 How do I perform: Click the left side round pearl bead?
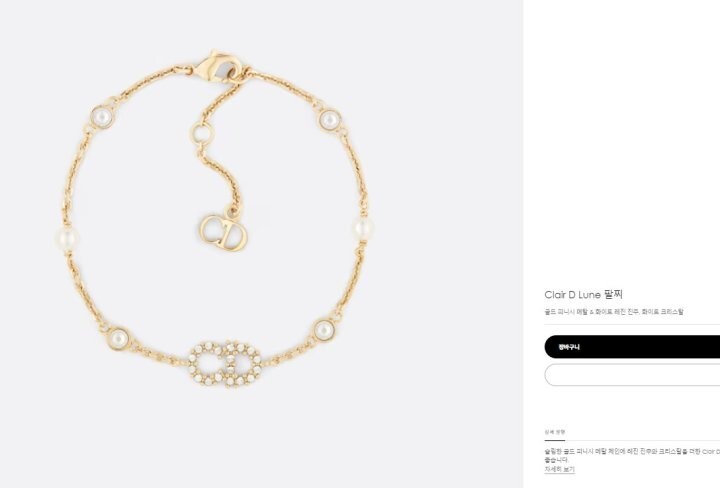(x=67, y=238)
